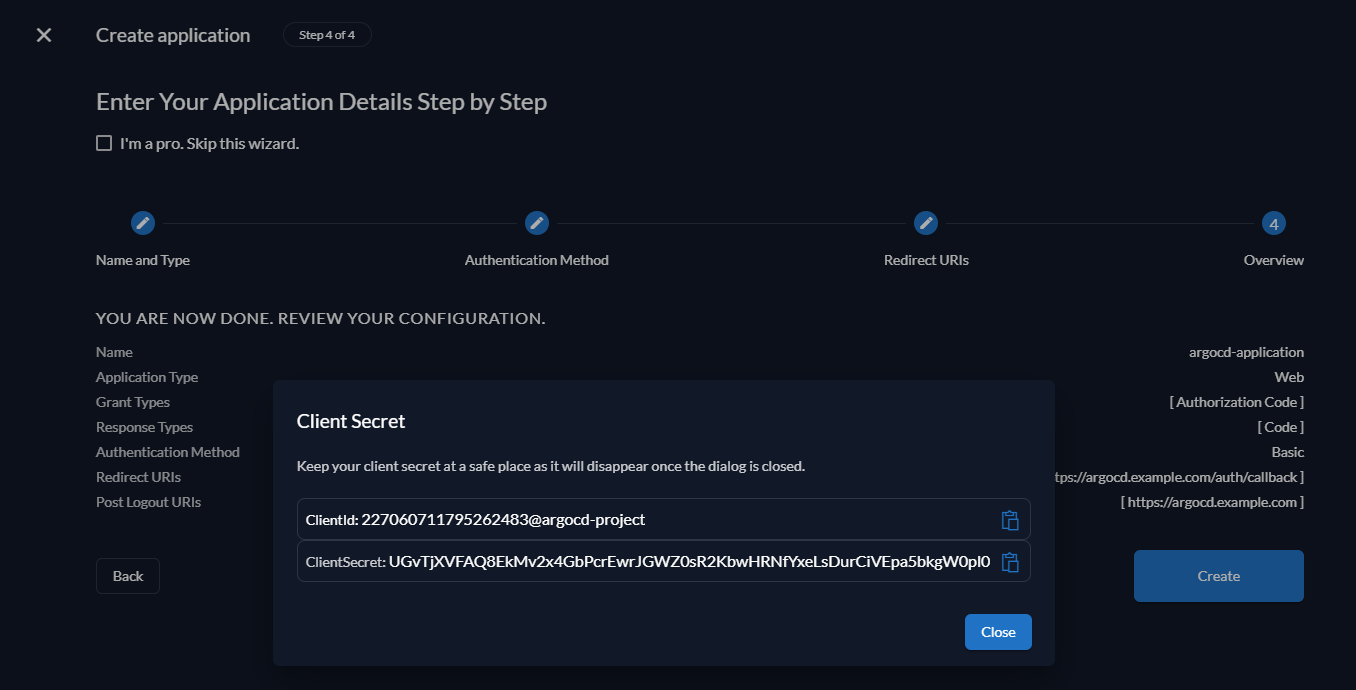Go Back to the previous step

[x=128, y=576]
